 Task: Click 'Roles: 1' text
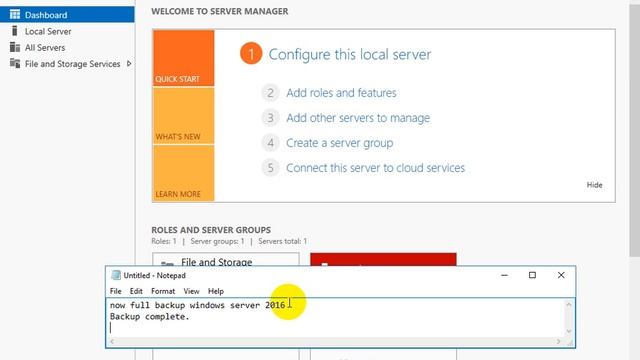coord(164,241)
